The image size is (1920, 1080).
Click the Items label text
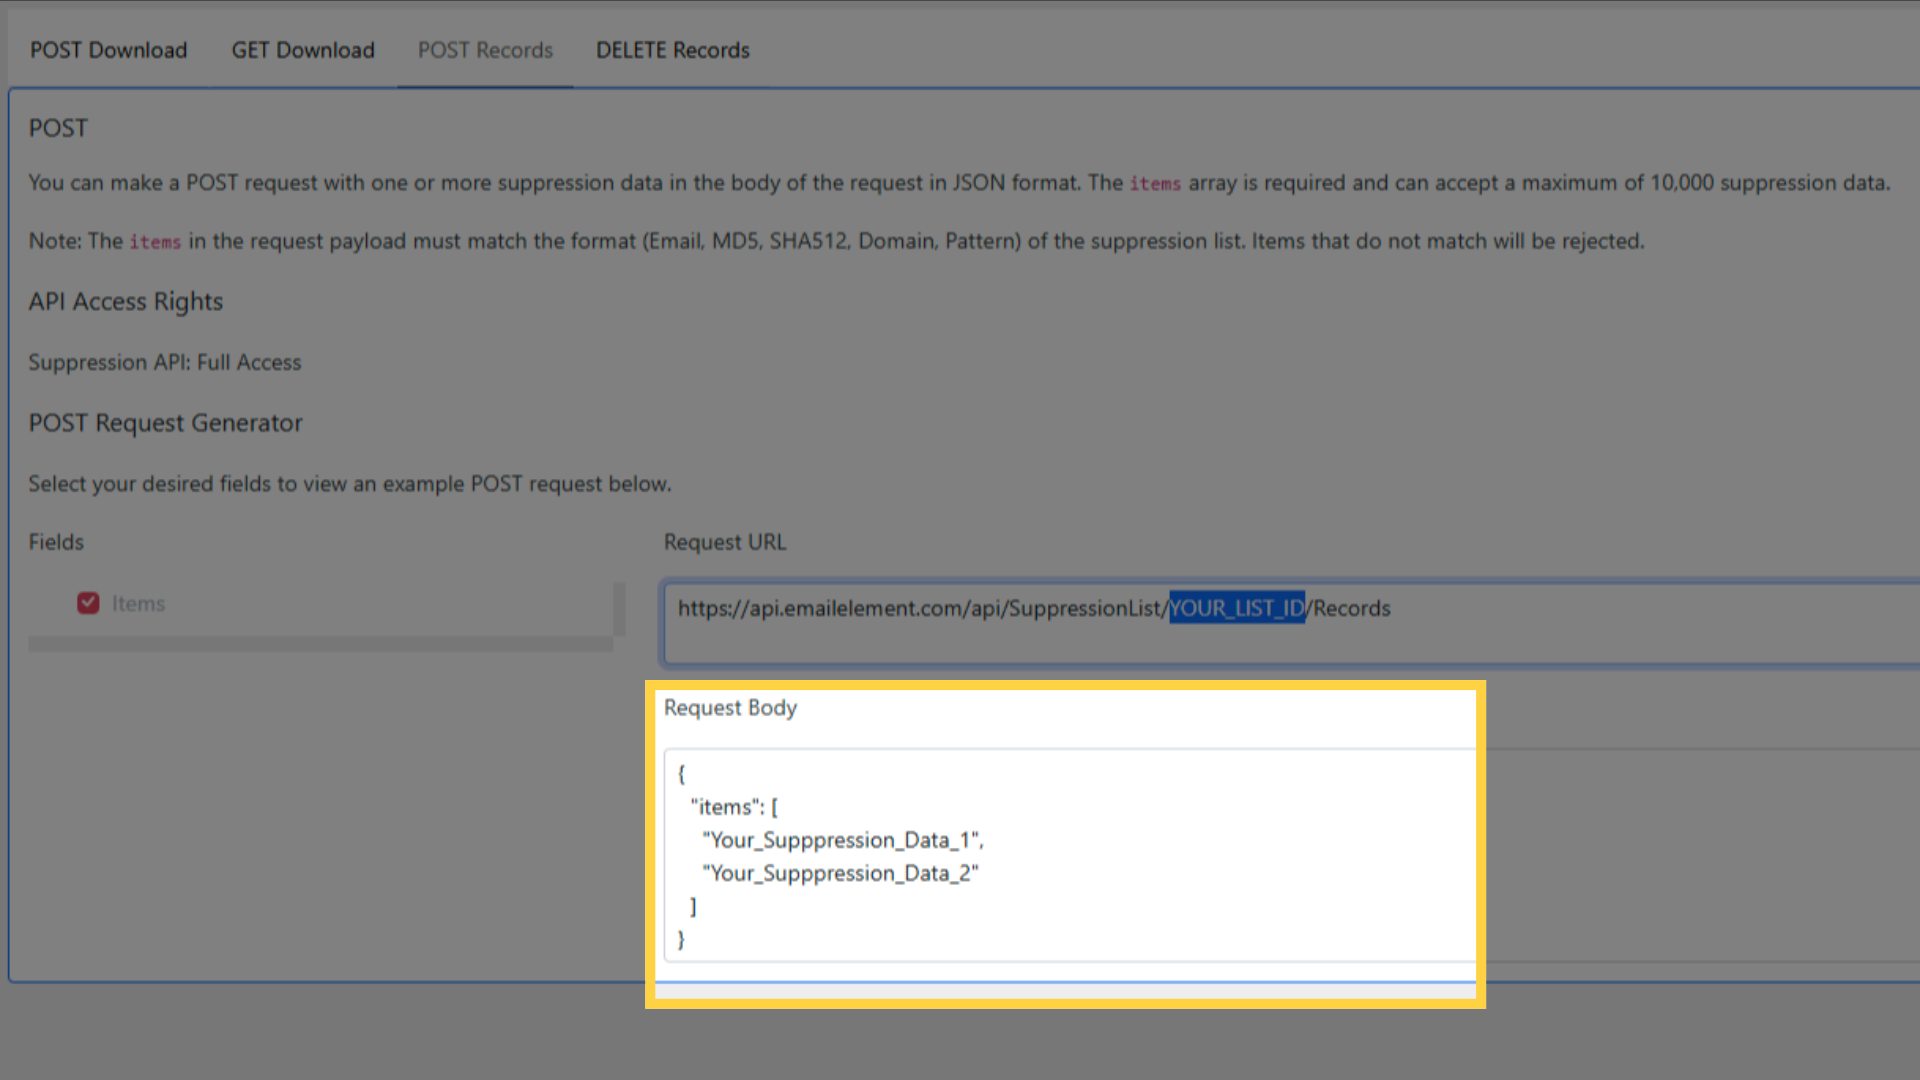point(138,604)
